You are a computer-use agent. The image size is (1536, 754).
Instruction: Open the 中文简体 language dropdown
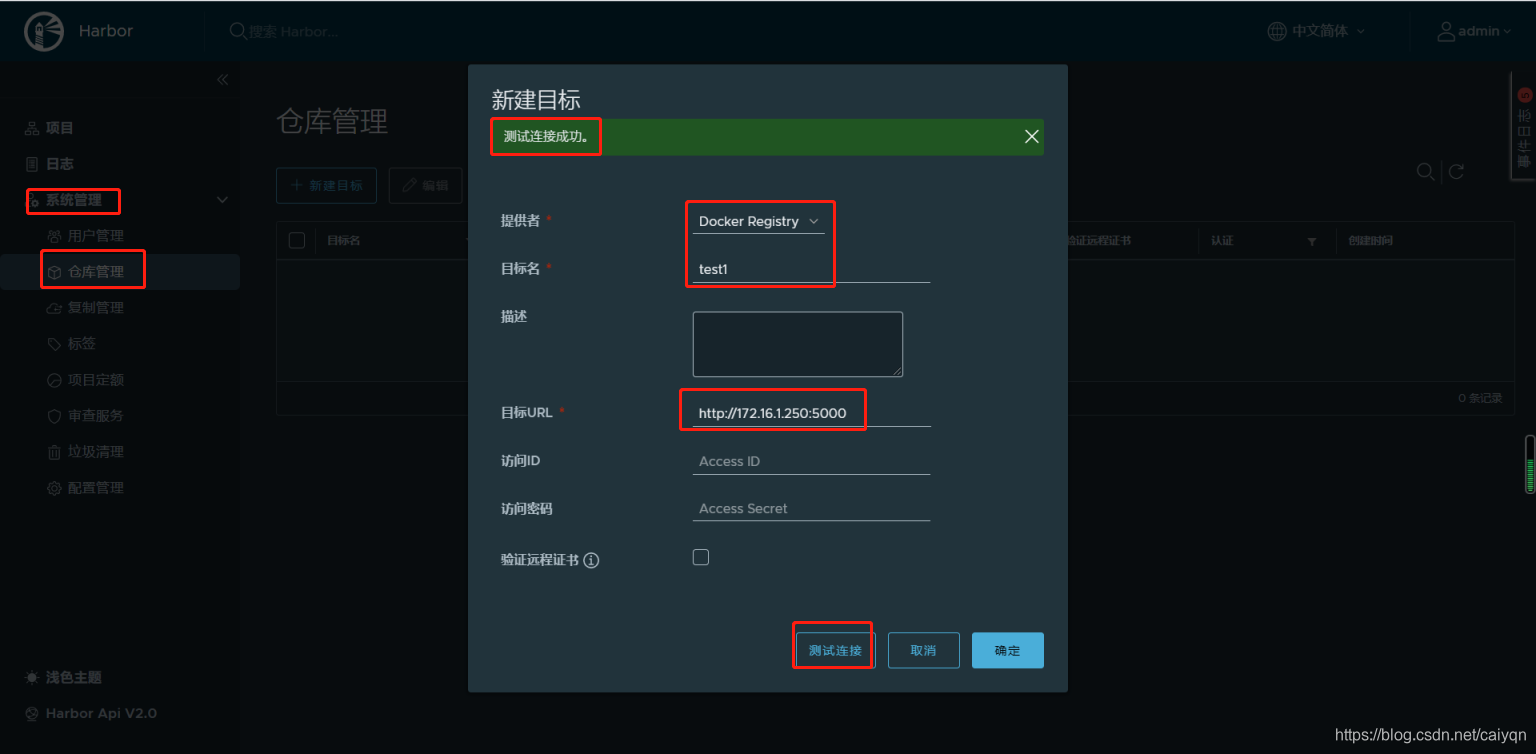coord(1328,31)
